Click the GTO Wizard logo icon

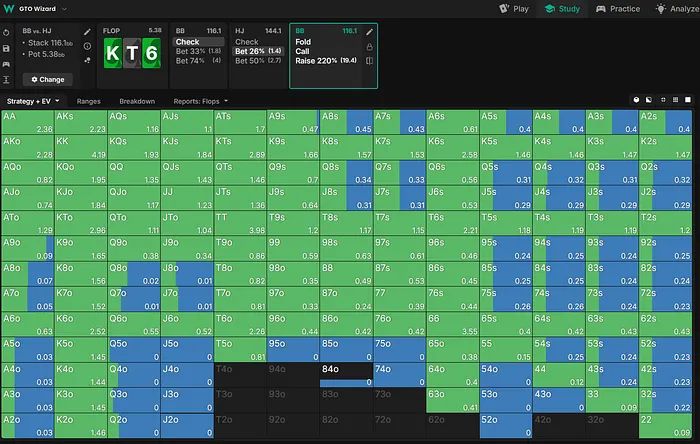click(8, 8)
